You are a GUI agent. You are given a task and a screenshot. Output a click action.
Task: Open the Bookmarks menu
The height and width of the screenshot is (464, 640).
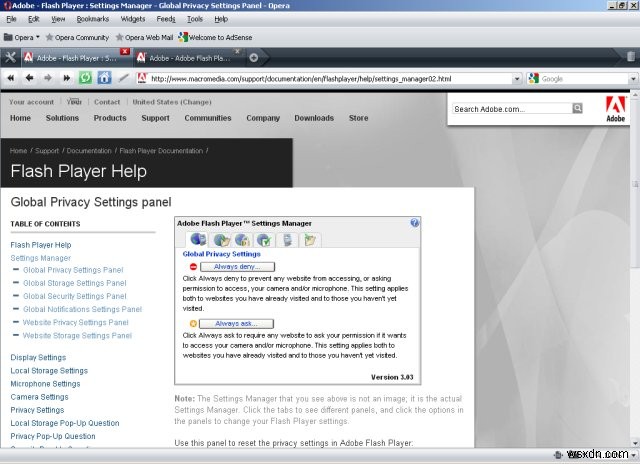click(x=93, y=19)
